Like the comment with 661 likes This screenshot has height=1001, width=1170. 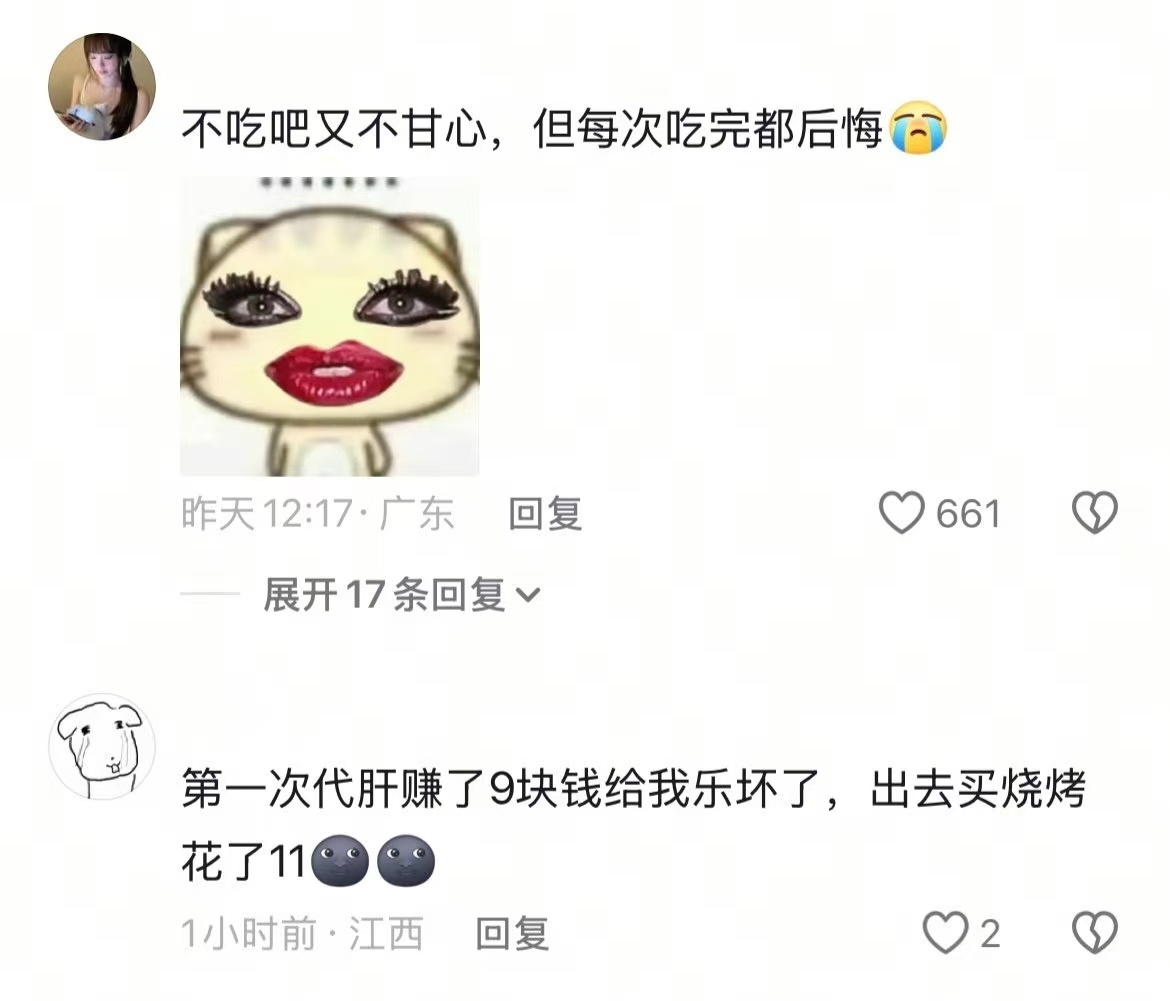point(901,513)
